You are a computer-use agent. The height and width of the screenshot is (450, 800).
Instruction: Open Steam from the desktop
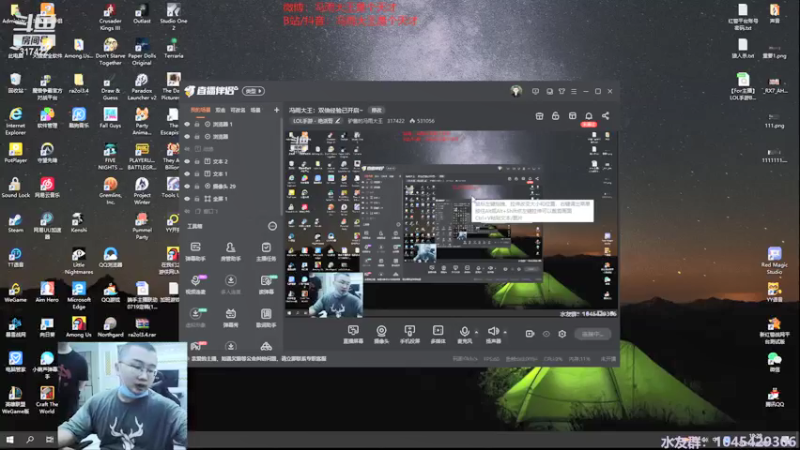click(15, 223)
